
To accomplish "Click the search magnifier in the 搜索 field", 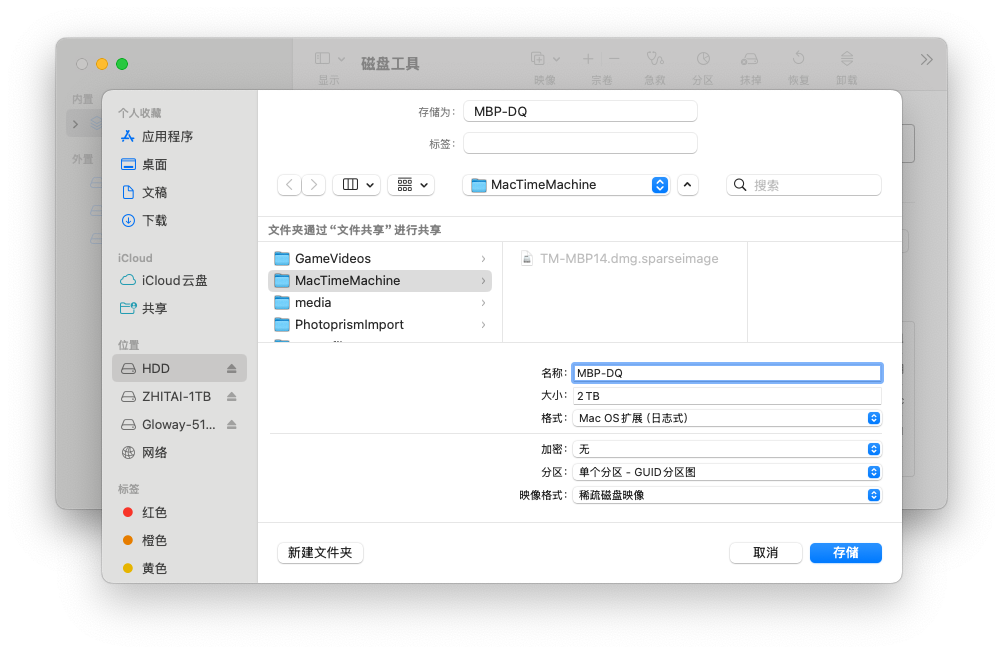I will click(x=737, y=185).
